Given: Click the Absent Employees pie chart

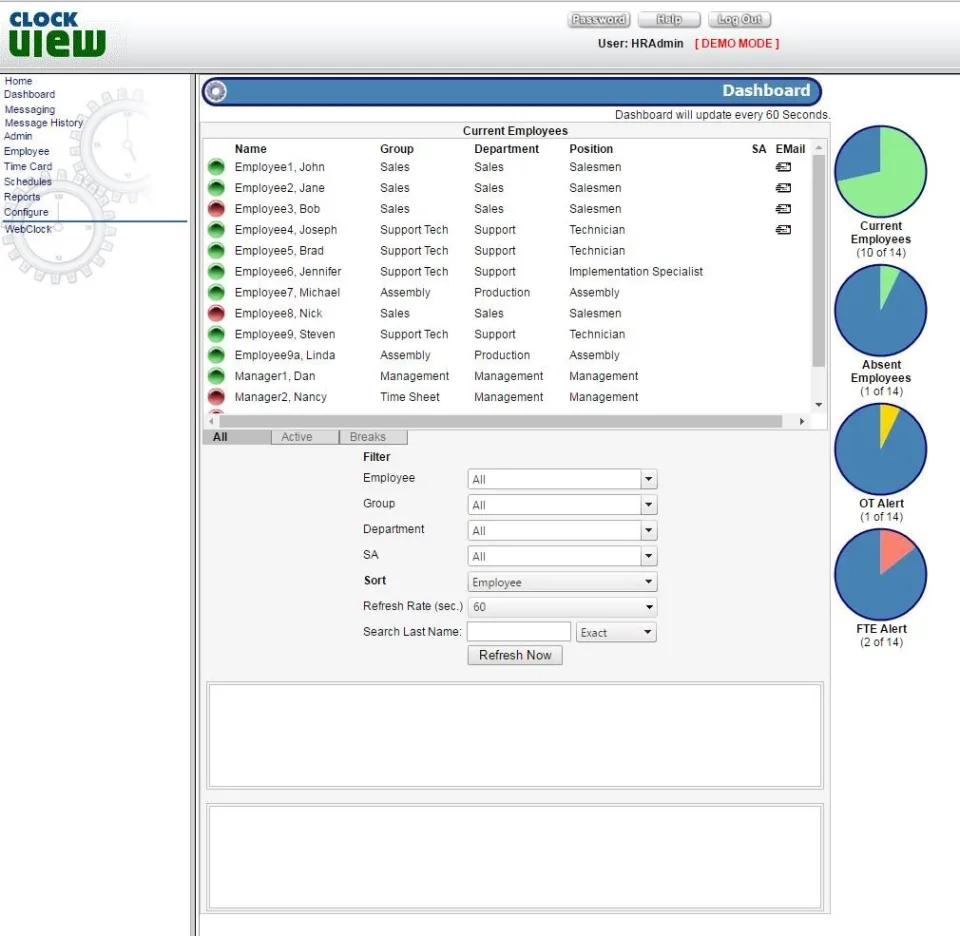Looking at the screenshot, I should coord(880,310).
